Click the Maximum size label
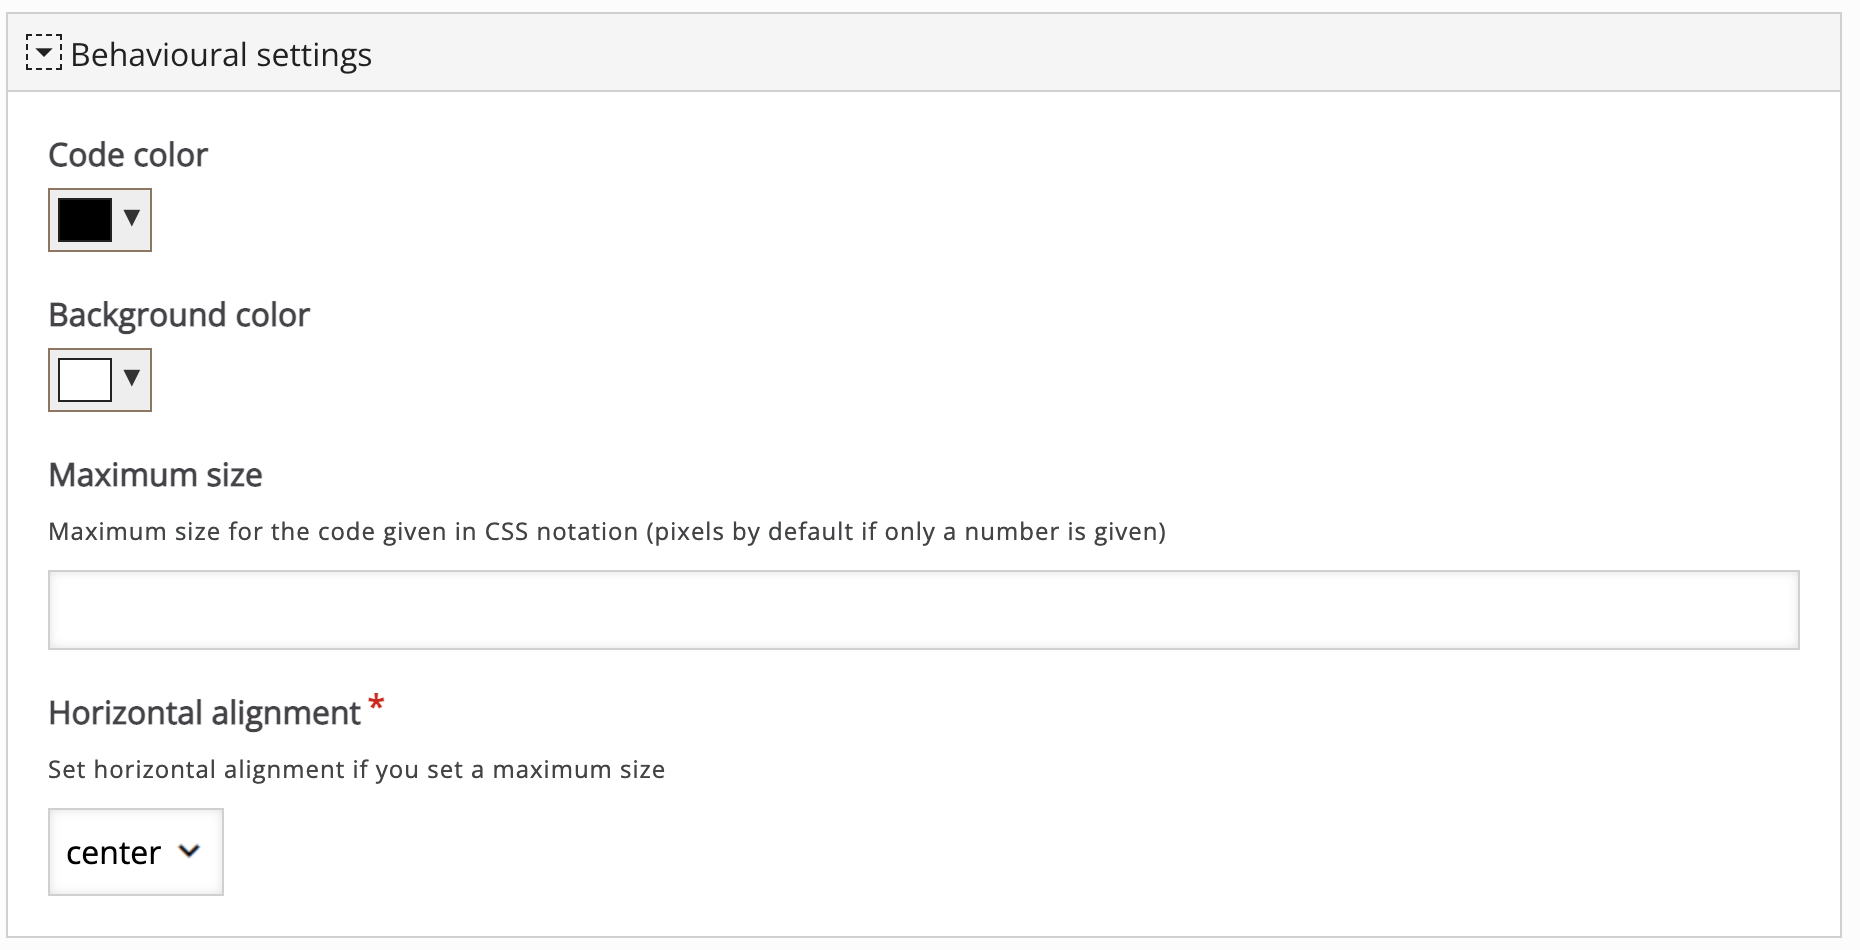The height and width of the screenshot is (950, 1860). [155, 475]
